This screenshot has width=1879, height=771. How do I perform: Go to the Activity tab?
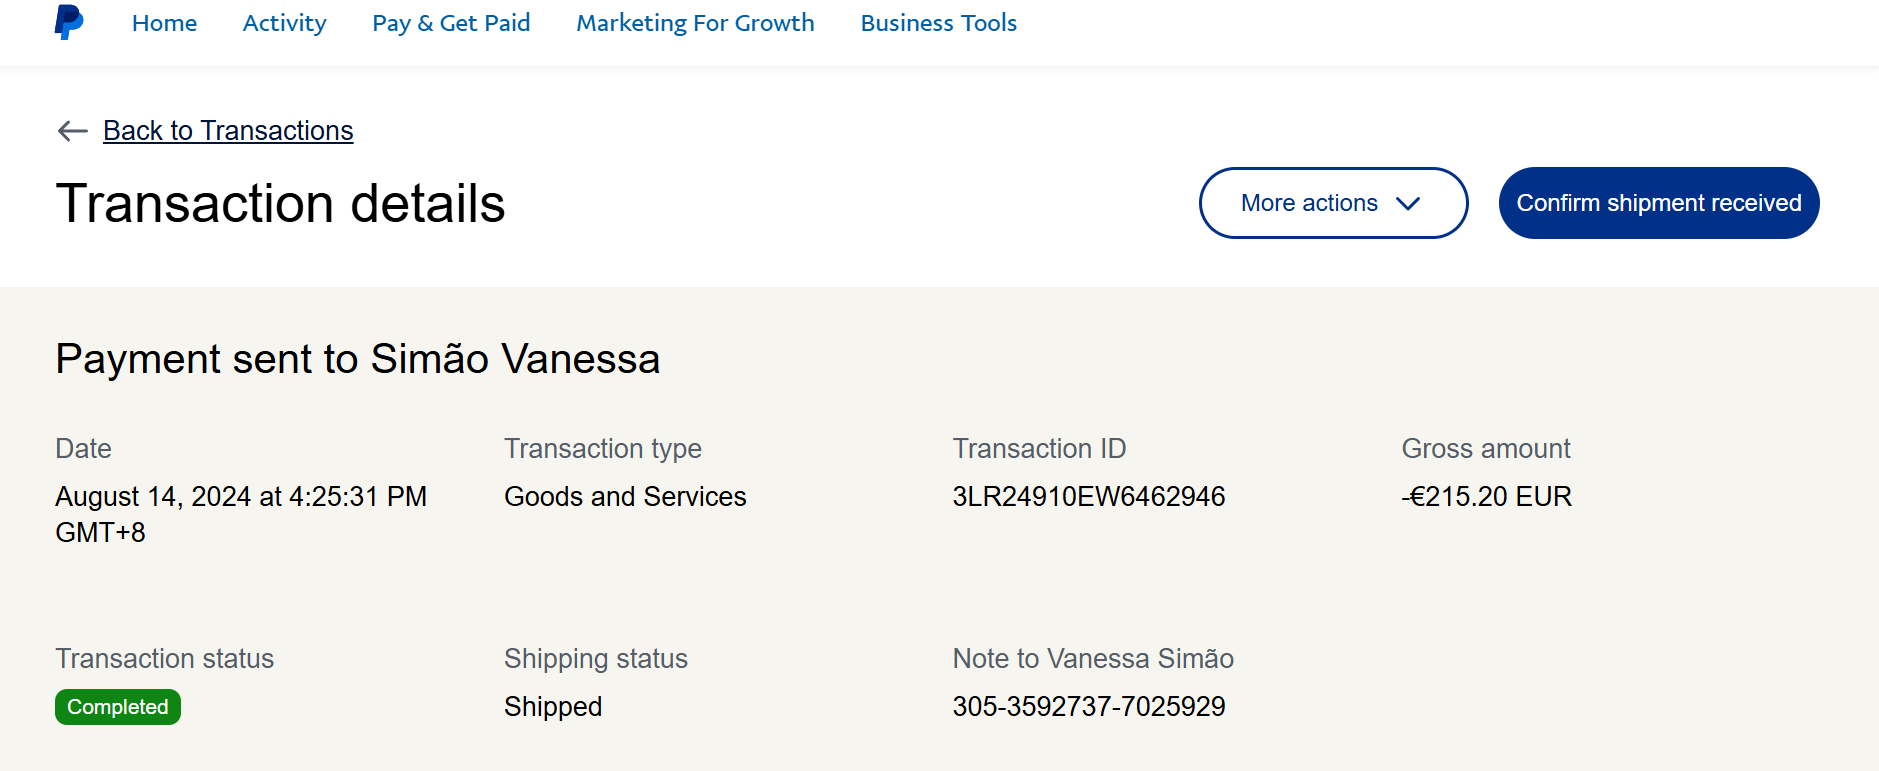pyautogui.click(x=284, y=23)
